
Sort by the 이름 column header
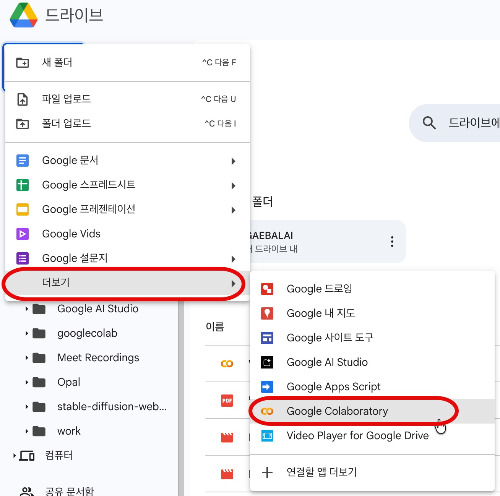coord(215,327)
